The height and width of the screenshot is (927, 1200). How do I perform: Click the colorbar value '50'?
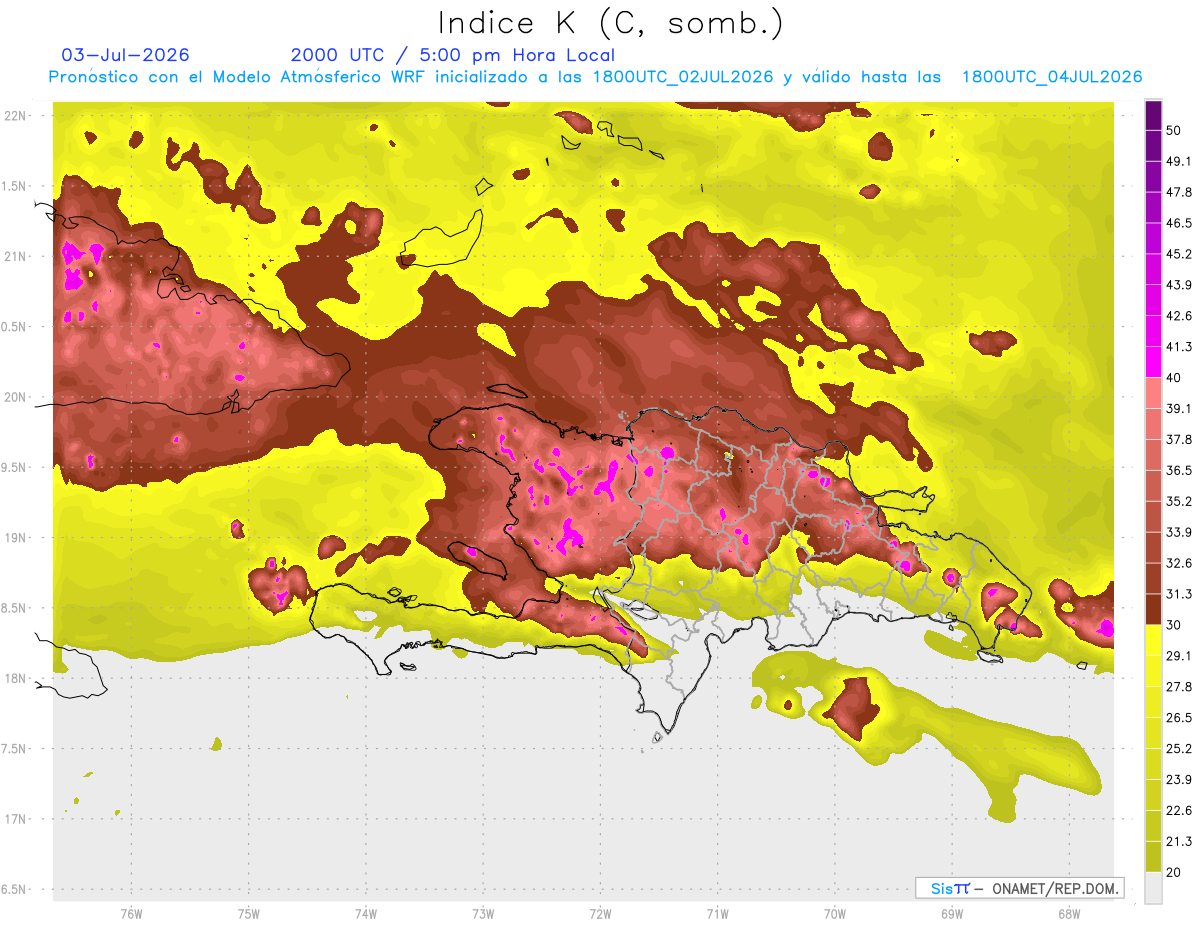(x=1174, y=131)
